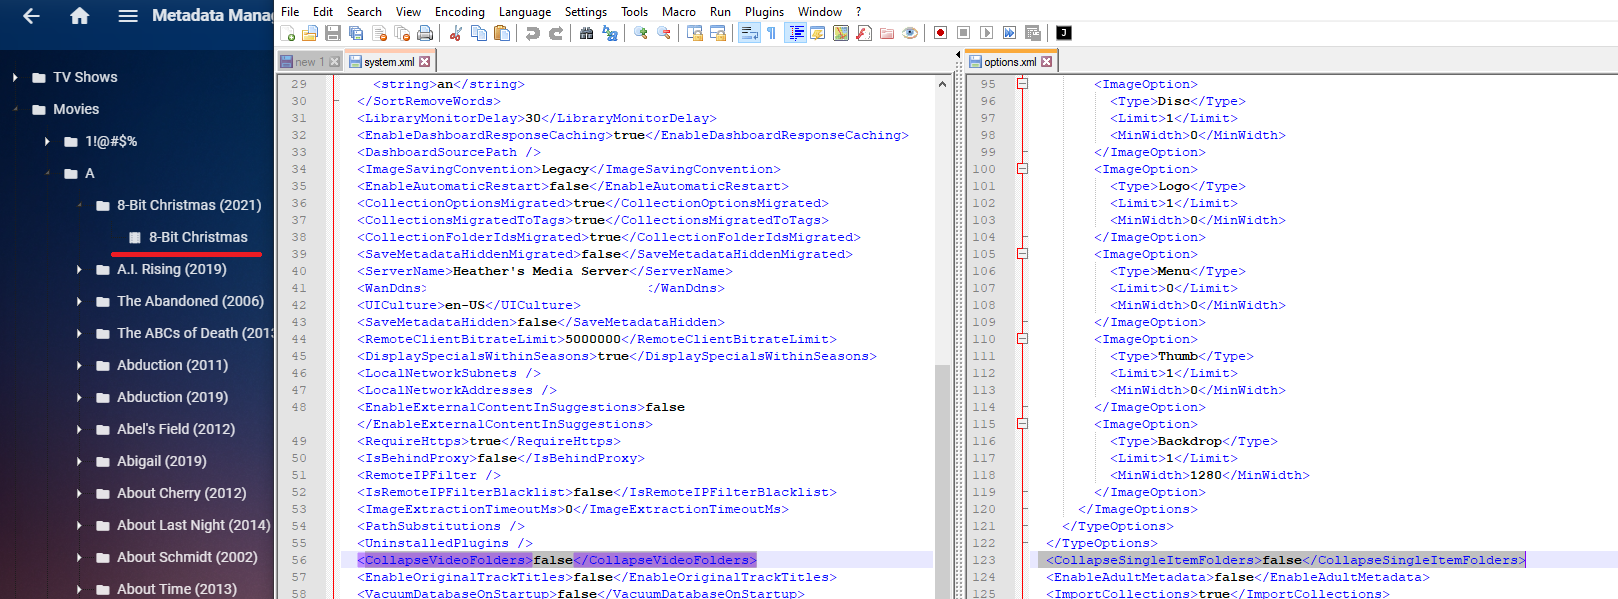Click the Save file toolbar icon
The width and height of the screenshot is (1618, 599).
point(333,33)
